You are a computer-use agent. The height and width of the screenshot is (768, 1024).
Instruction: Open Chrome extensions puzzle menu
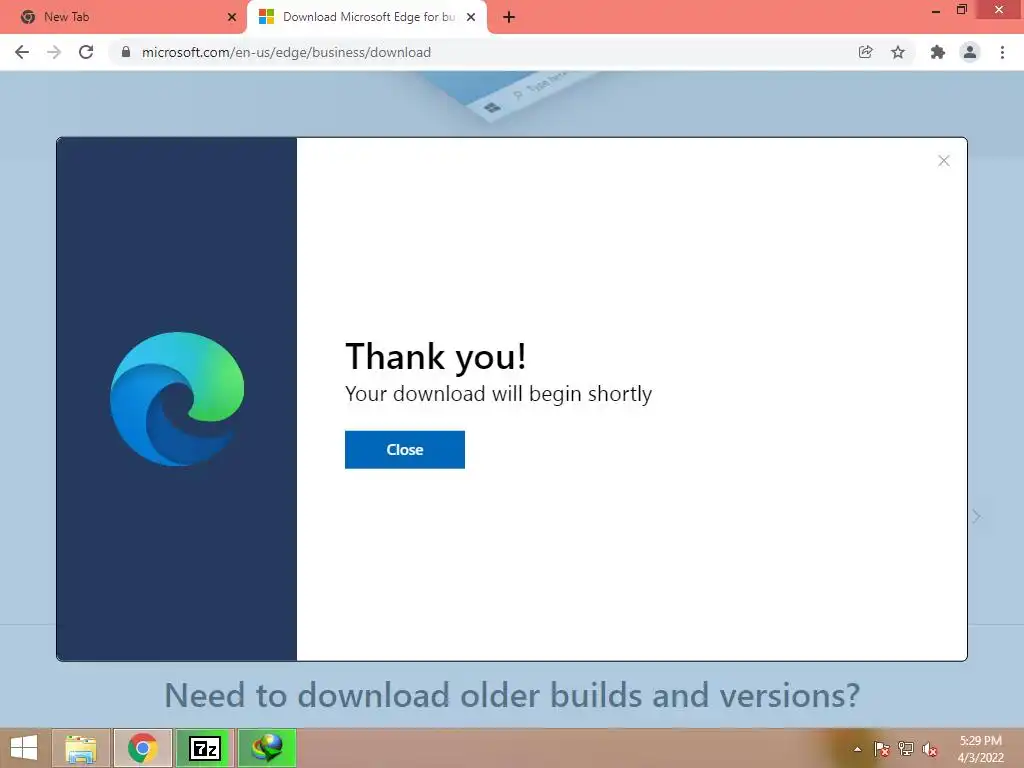pyautogui.click(x=938, y=52)
